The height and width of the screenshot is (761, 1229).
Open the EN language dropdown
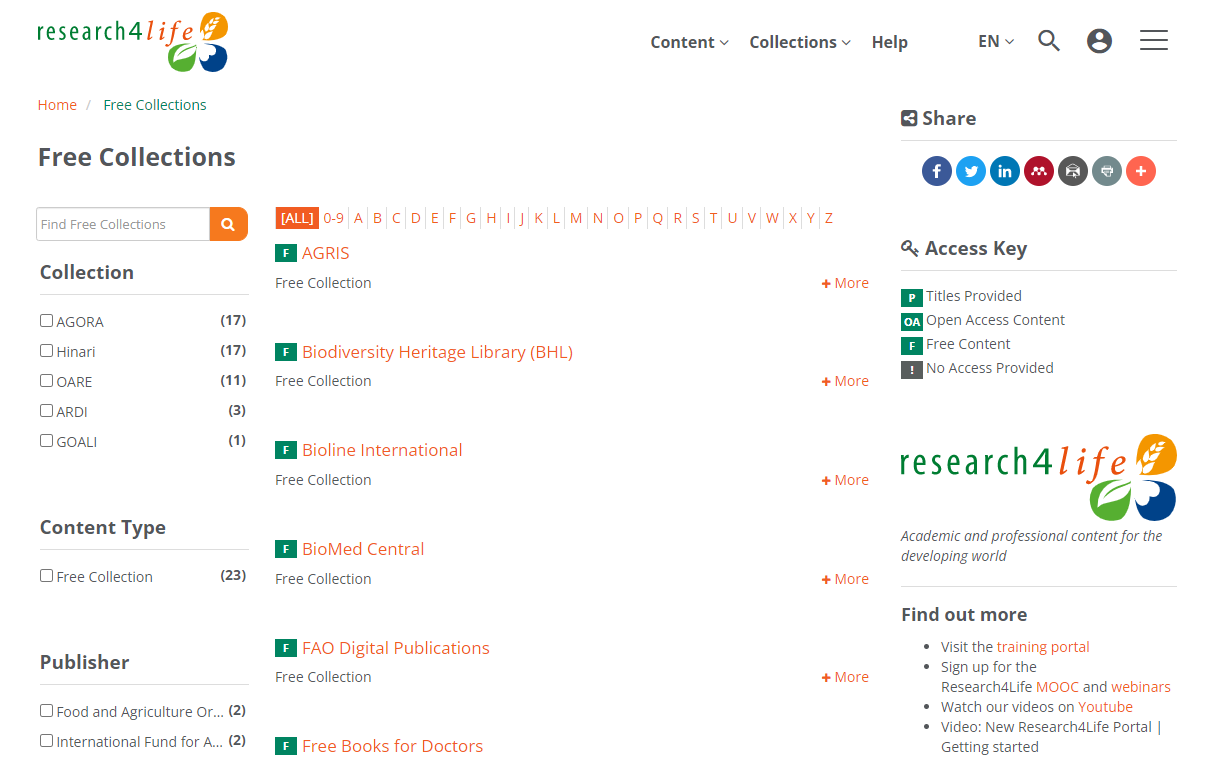996,41
